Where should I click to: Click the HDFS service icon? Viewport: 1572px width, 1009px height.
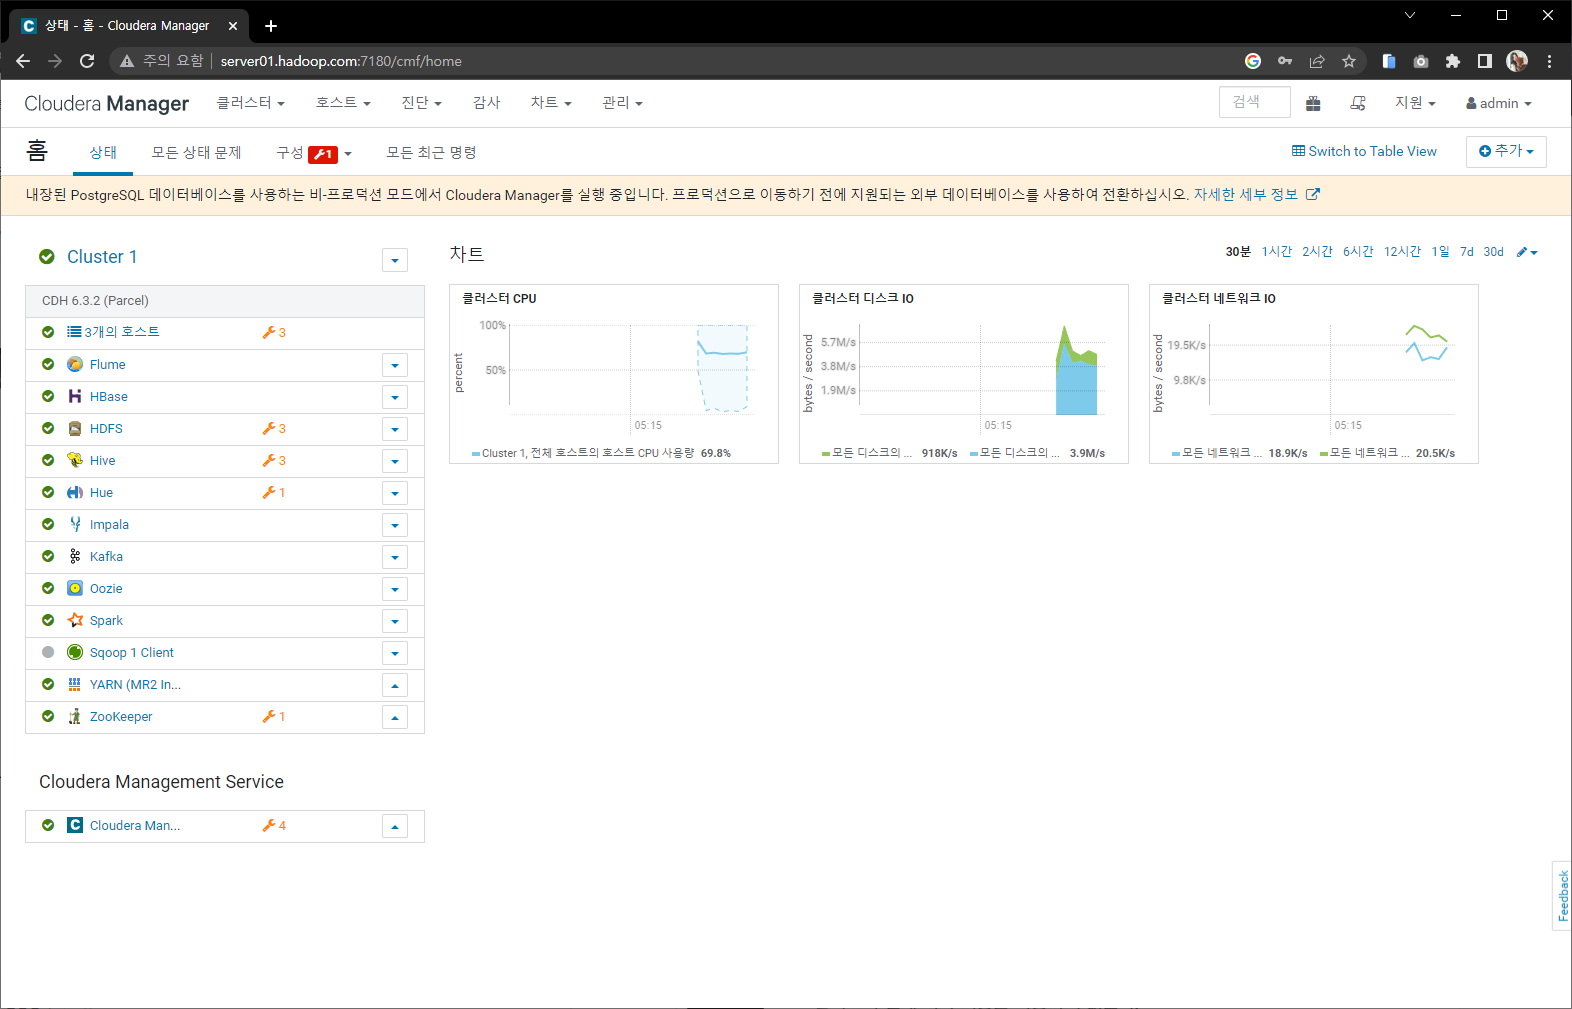[x=75, y=428]
